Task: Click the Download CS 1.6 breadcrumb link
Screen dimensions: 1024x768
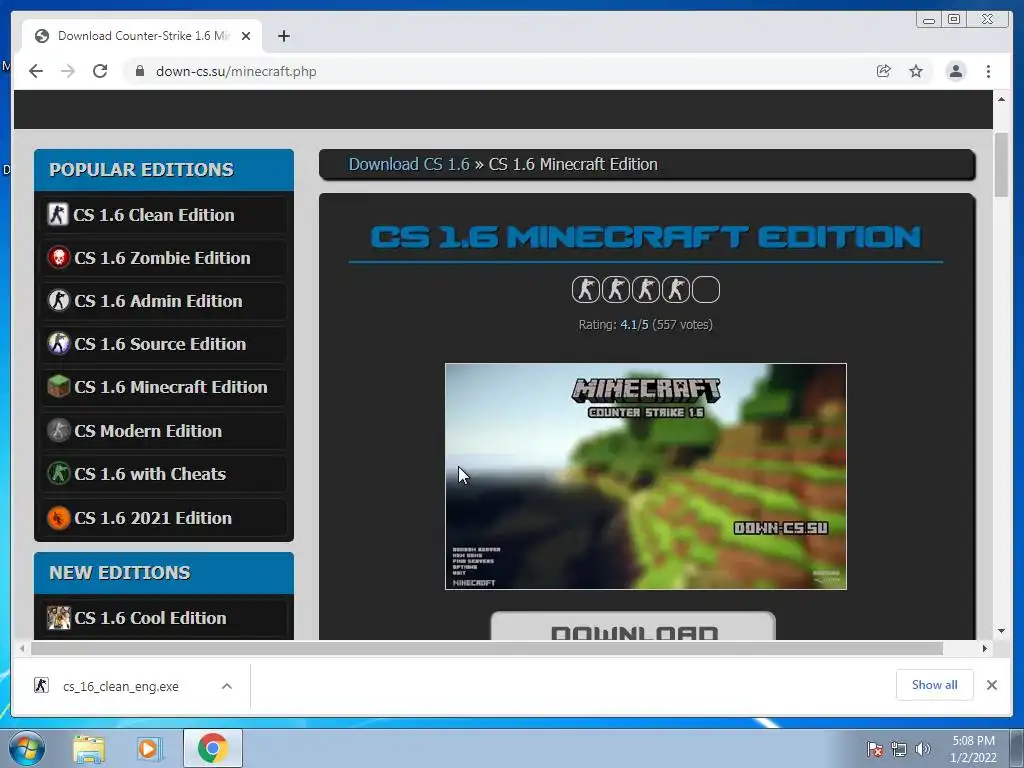Action: point(409,164)
